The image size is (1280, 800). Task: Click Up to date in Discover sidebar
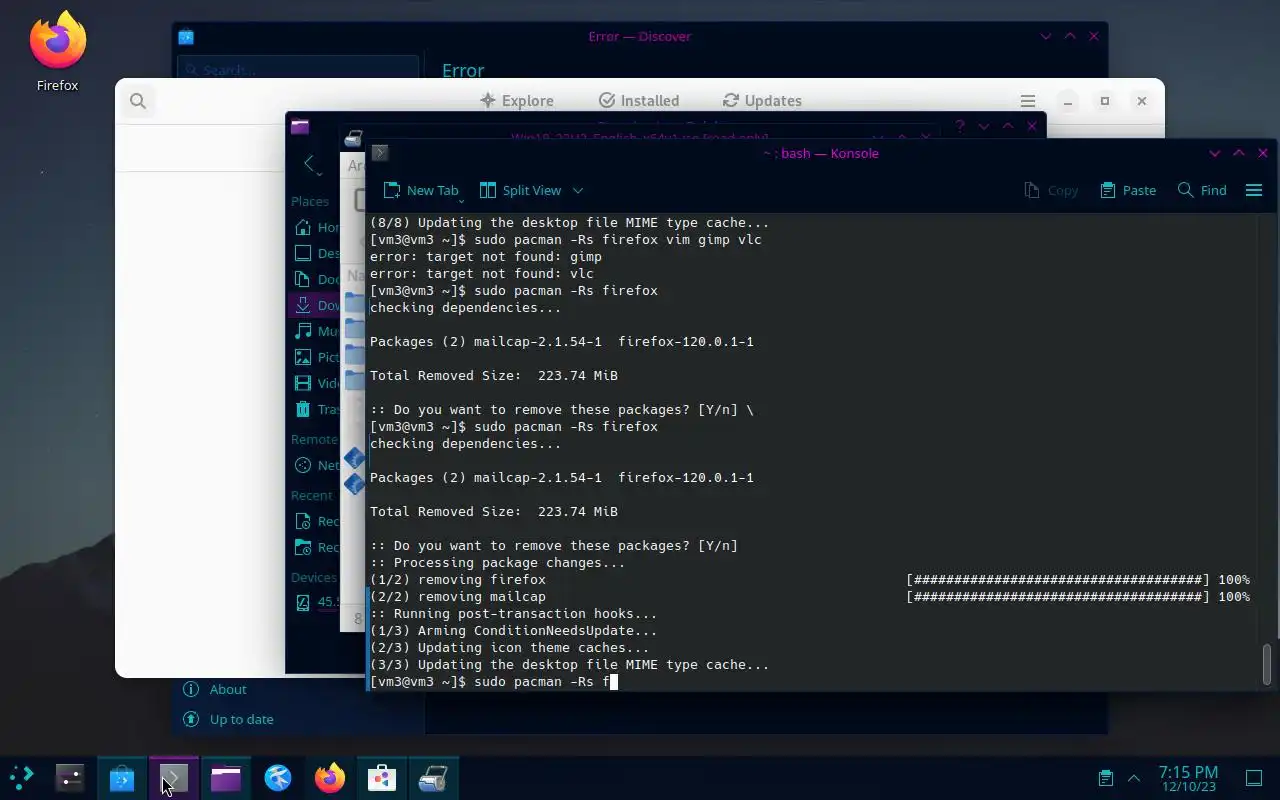(x=229, y=719)
